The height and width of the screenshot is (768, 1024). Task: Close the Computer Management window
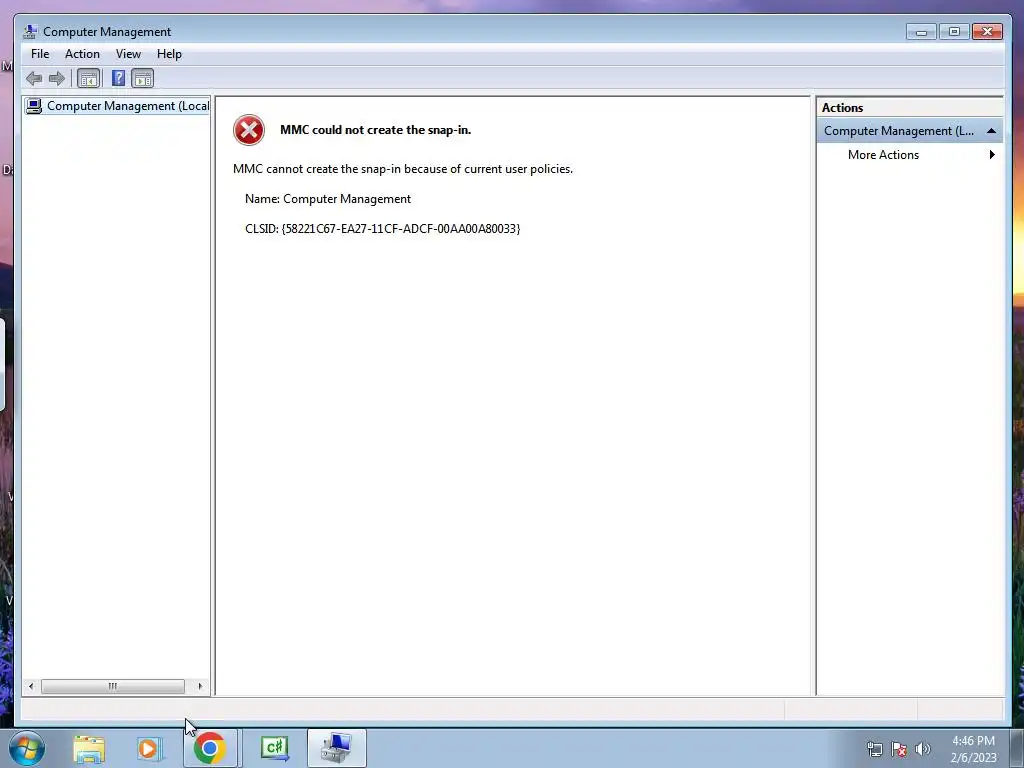click(987, 32)
